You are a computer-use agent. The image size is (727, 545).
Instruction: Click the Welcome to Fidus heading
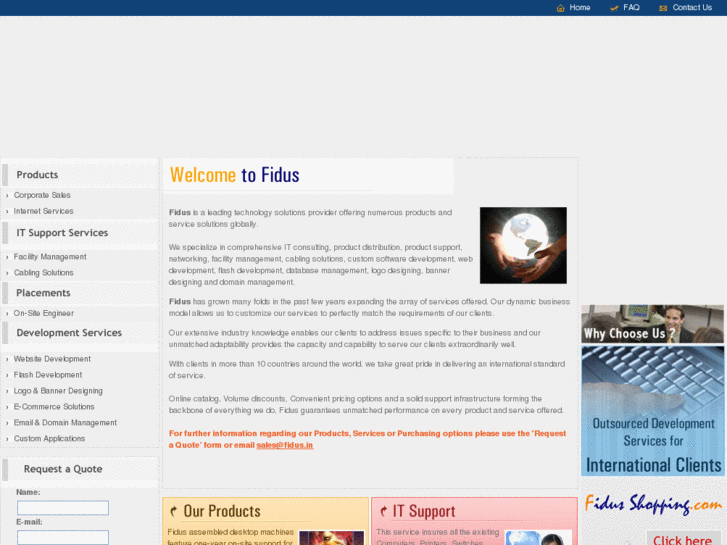pyautogui.click(x=235, y=175)
